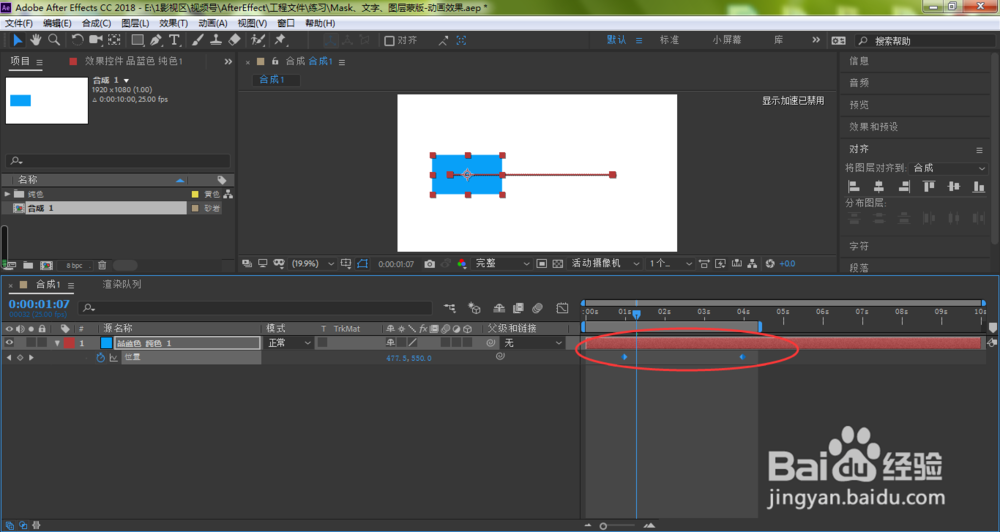The height and width of the screenshot is (532, 1000).
Task: Open the 活动摄像机 view dropdown
Action: click(605, 264)
